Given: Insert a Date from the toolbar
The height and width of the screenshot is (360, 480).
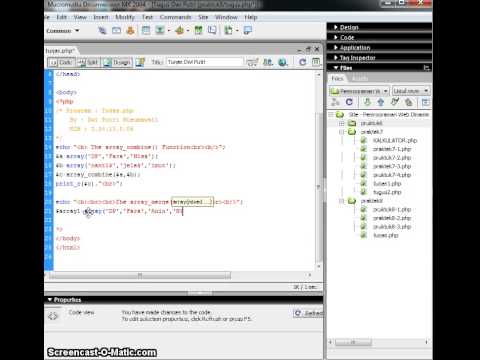Looking at the screenshot, I should 198,31.
